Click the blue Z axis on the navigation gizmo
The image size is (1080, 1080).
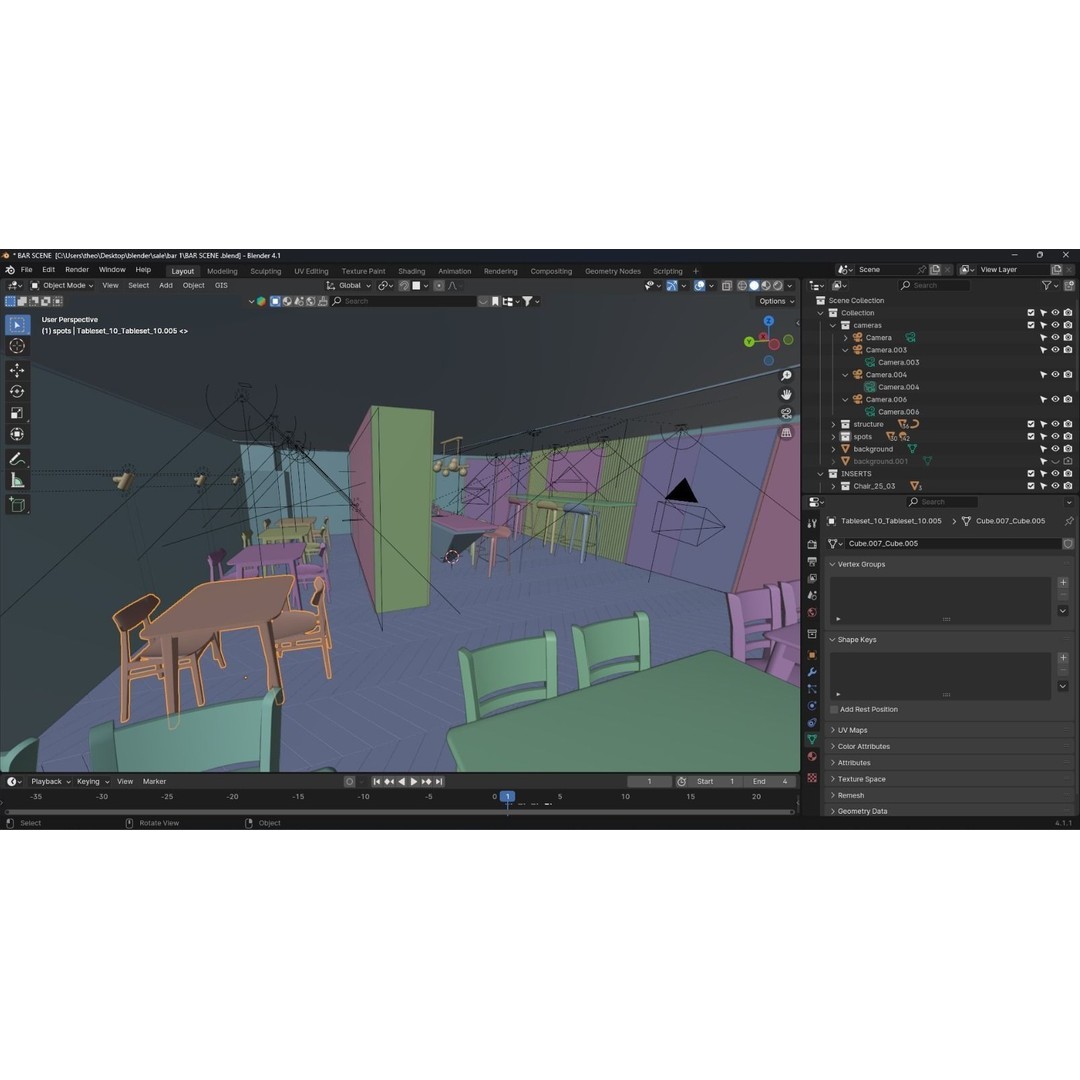768,321
